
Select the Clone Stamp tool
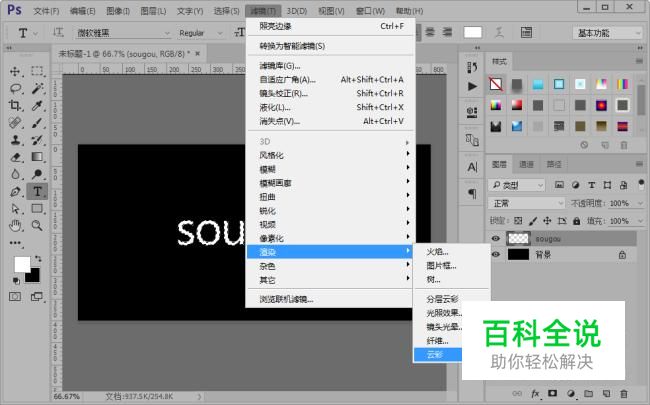point(15,140)
